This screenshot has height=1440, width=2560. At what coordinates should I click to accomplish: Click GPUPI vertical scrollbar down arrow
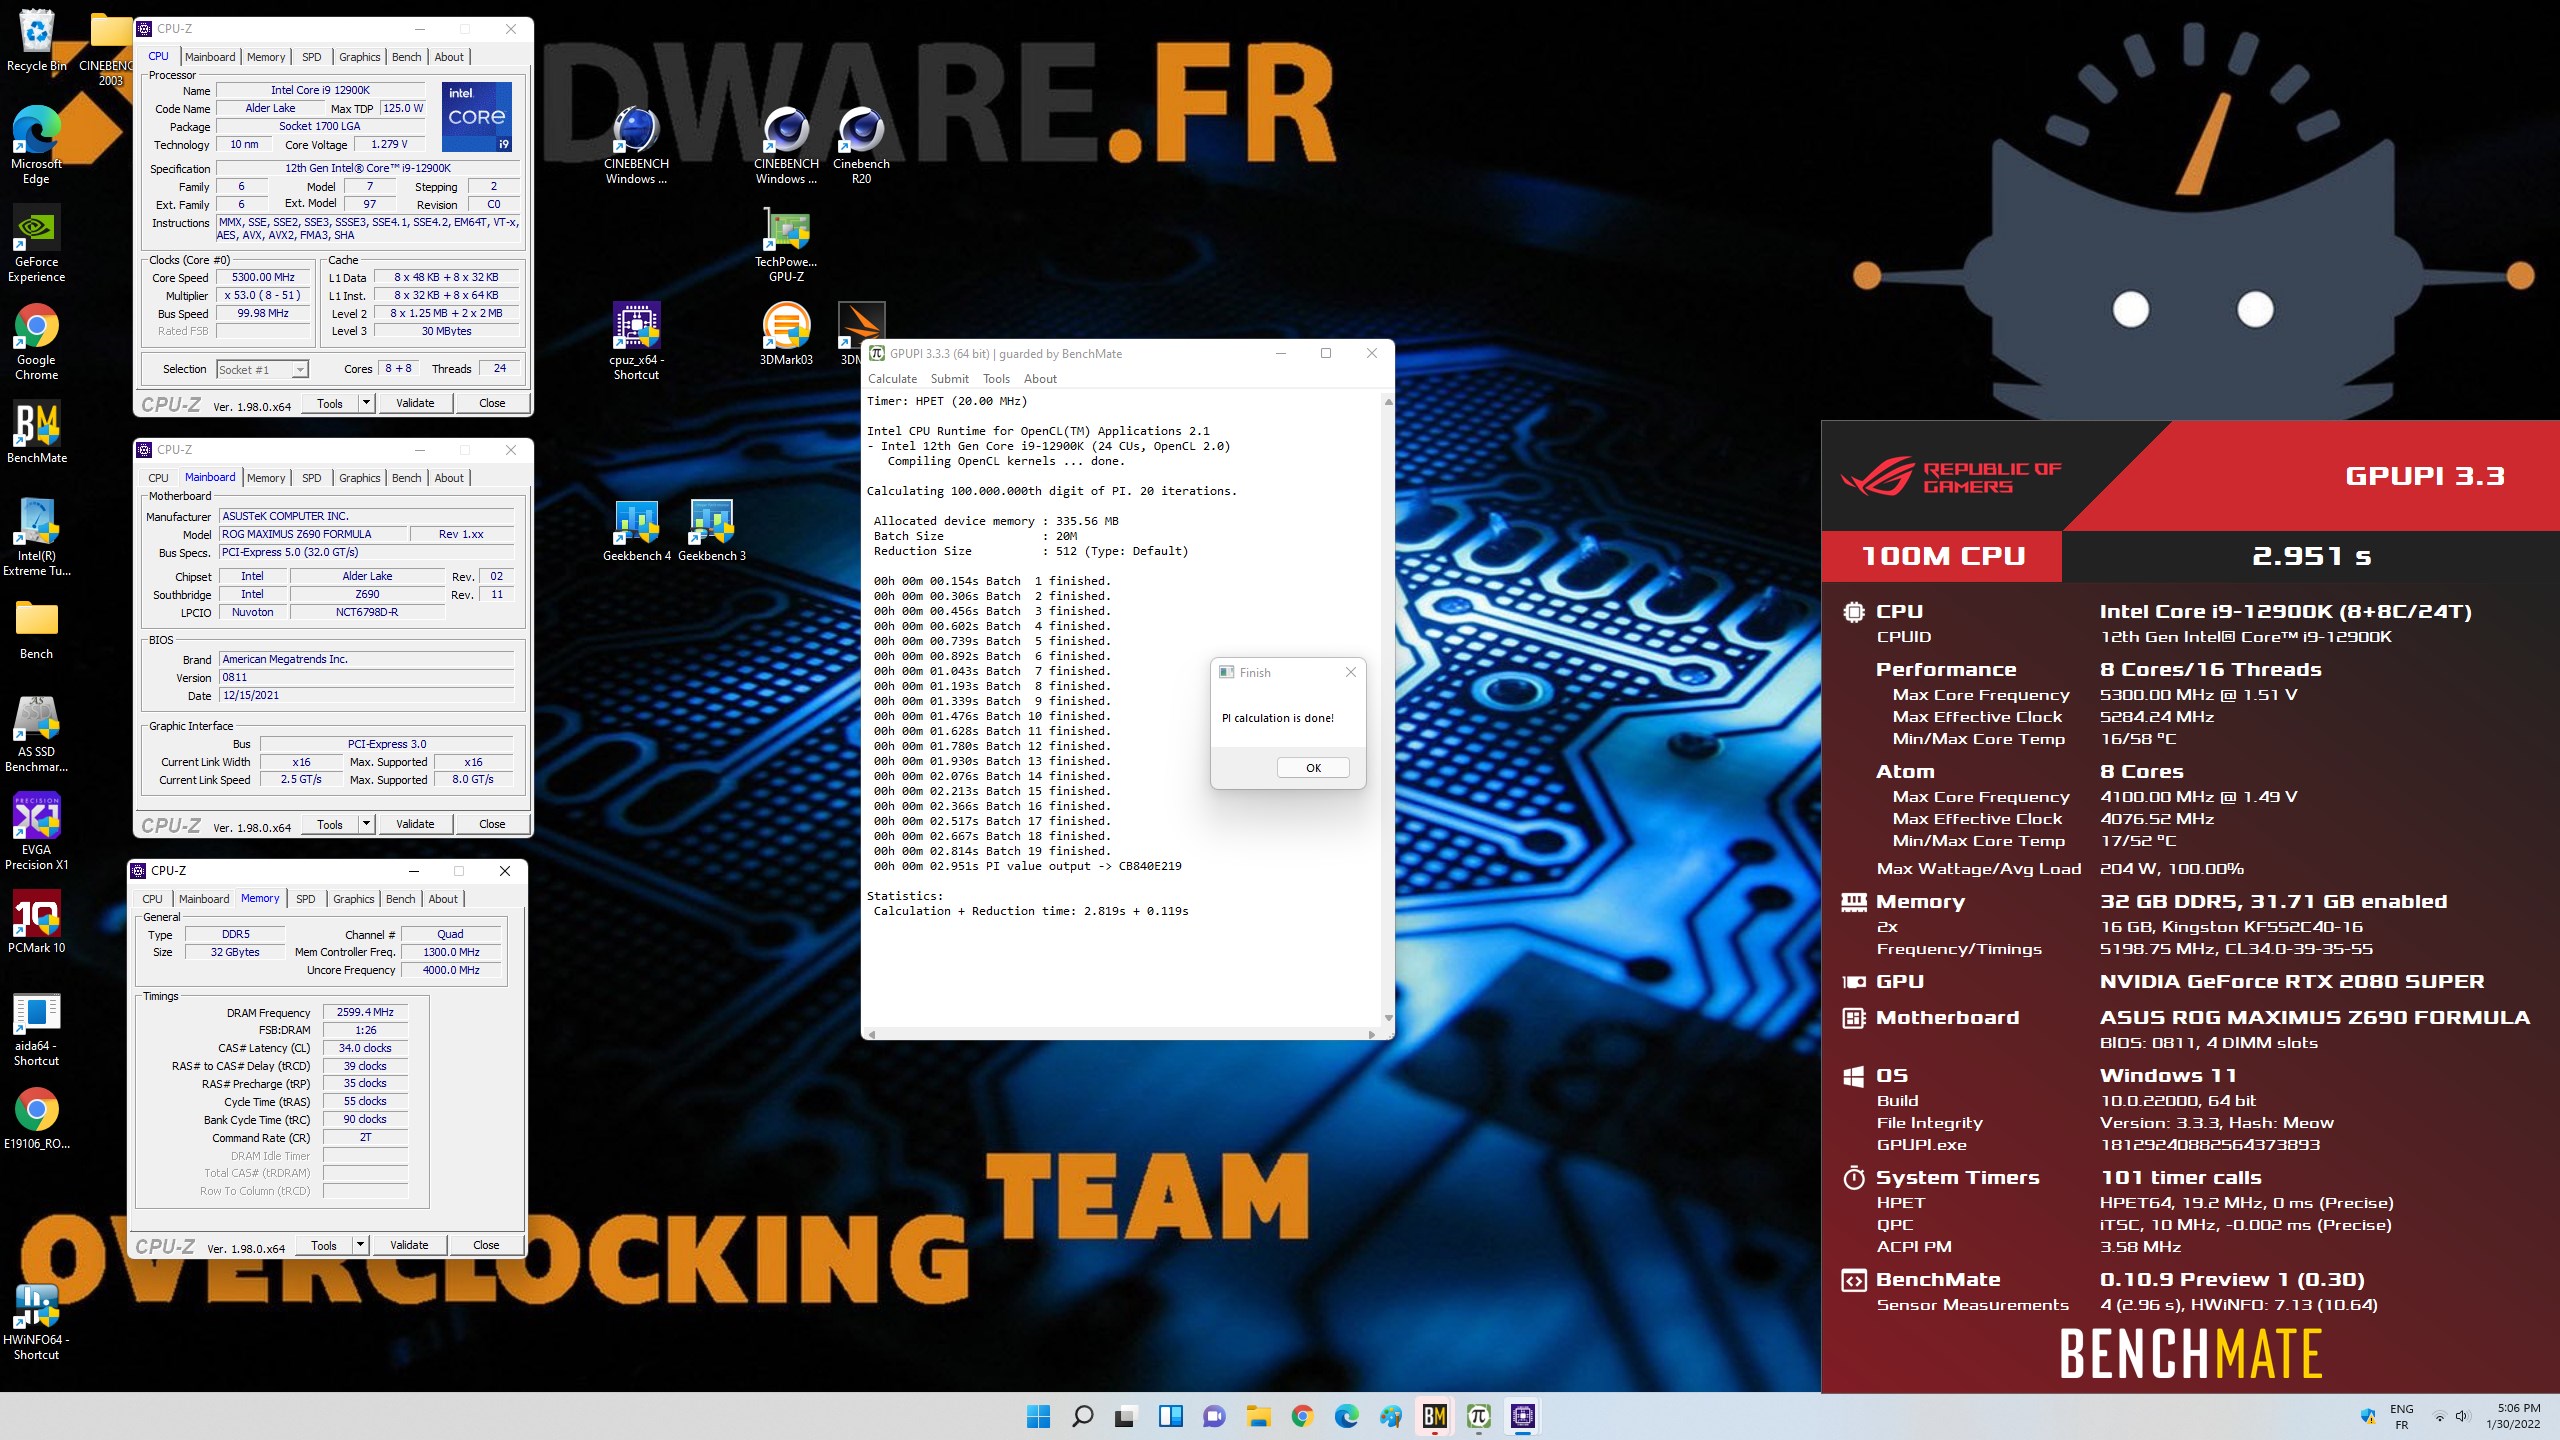(1388, 1018)
